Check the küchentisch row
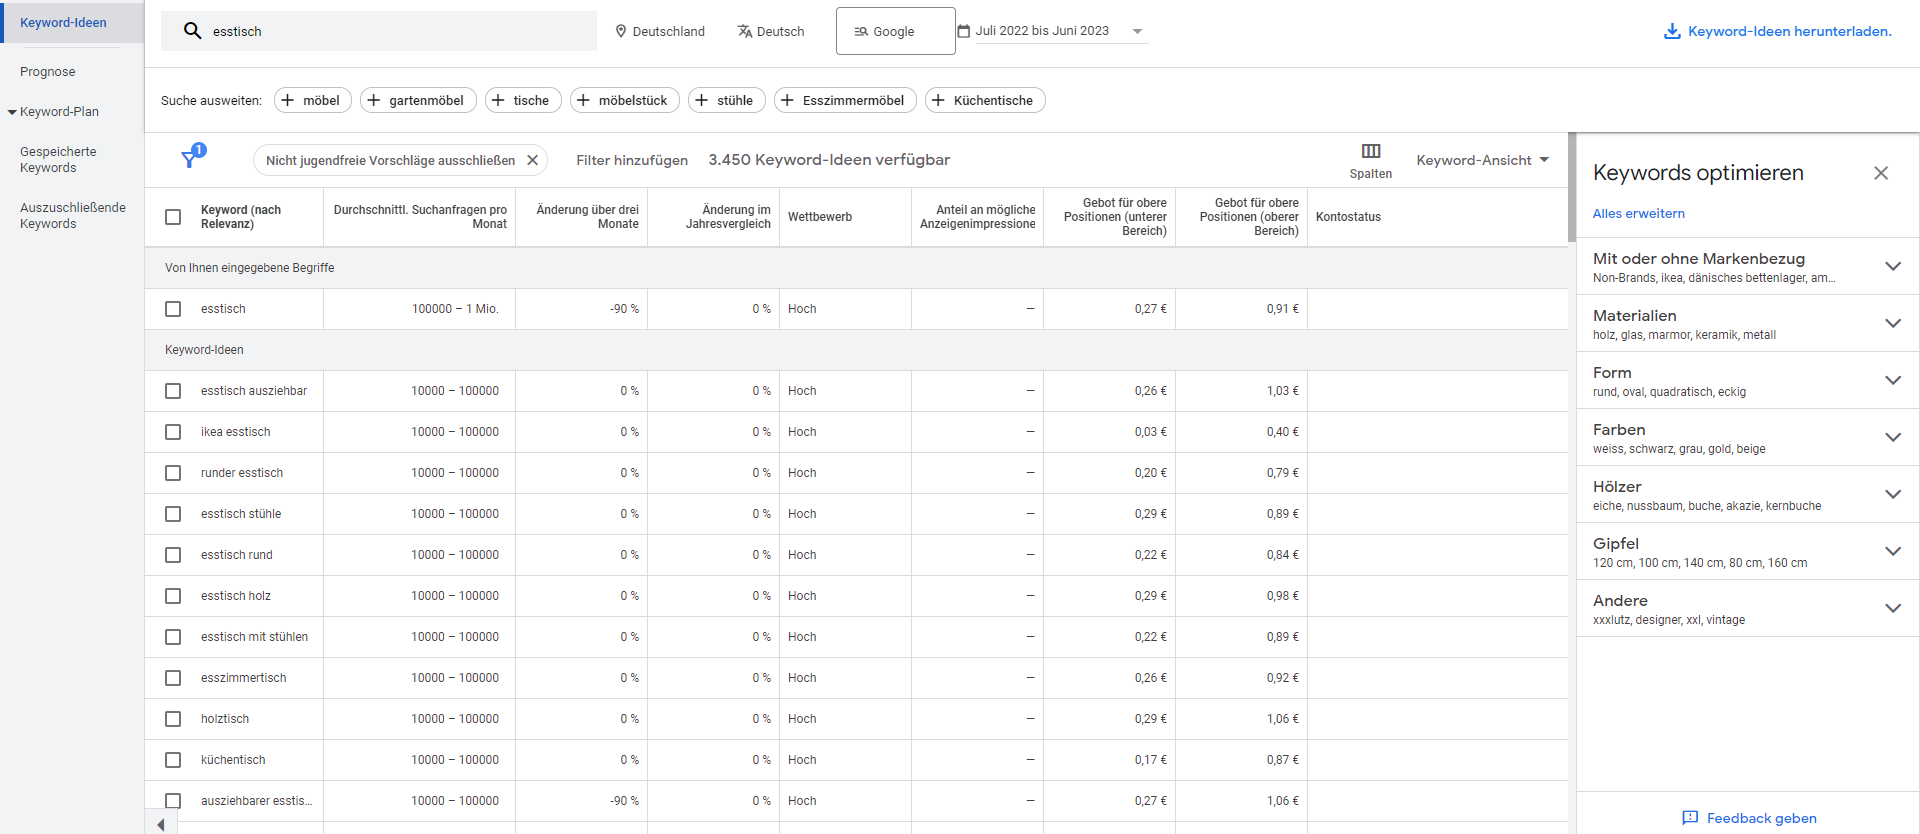Screen dimensions: 1920x834 click(173, 760)
